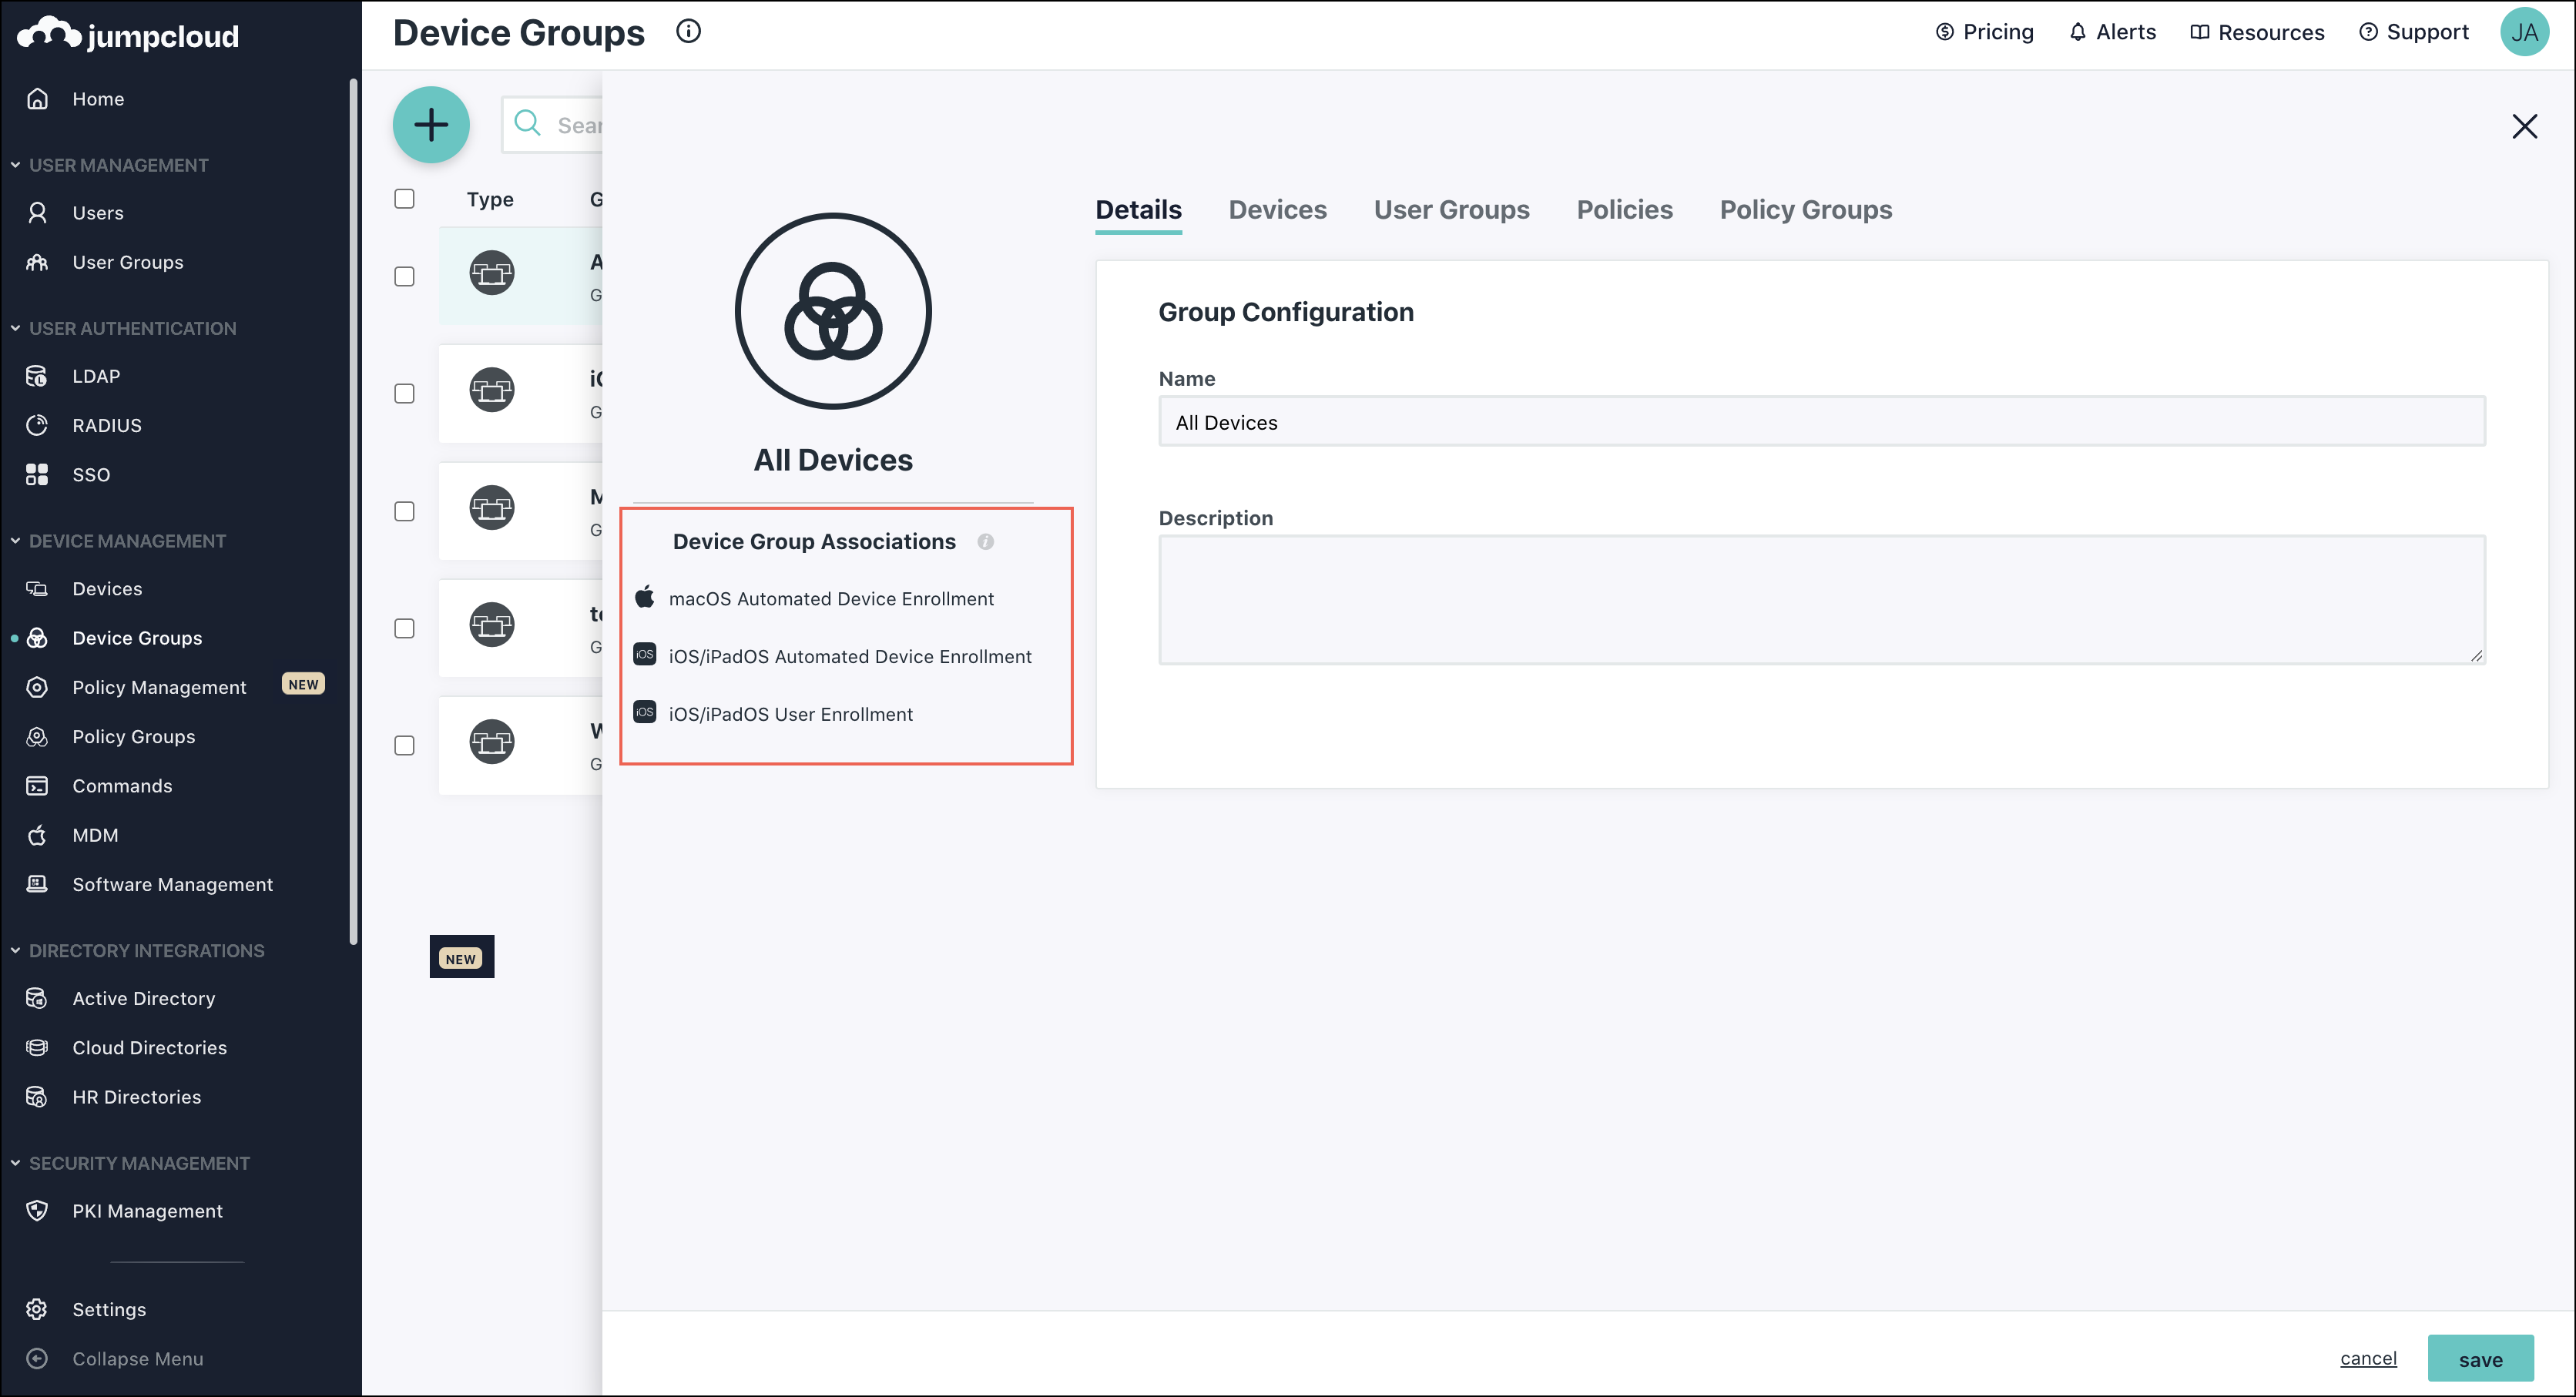The image size is (2576, 1397).
Task: Click the add device group plus button
Action: (431, 125)
